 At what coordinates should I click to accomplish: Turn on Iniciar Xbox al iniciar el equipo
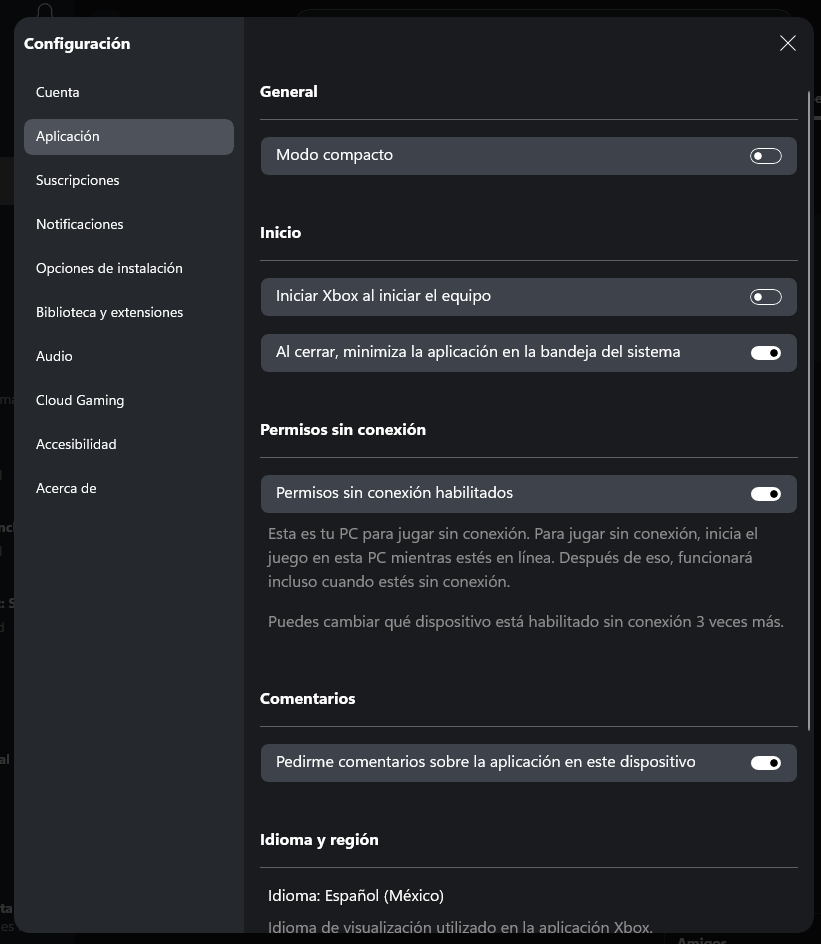click(x=765, y=297)
